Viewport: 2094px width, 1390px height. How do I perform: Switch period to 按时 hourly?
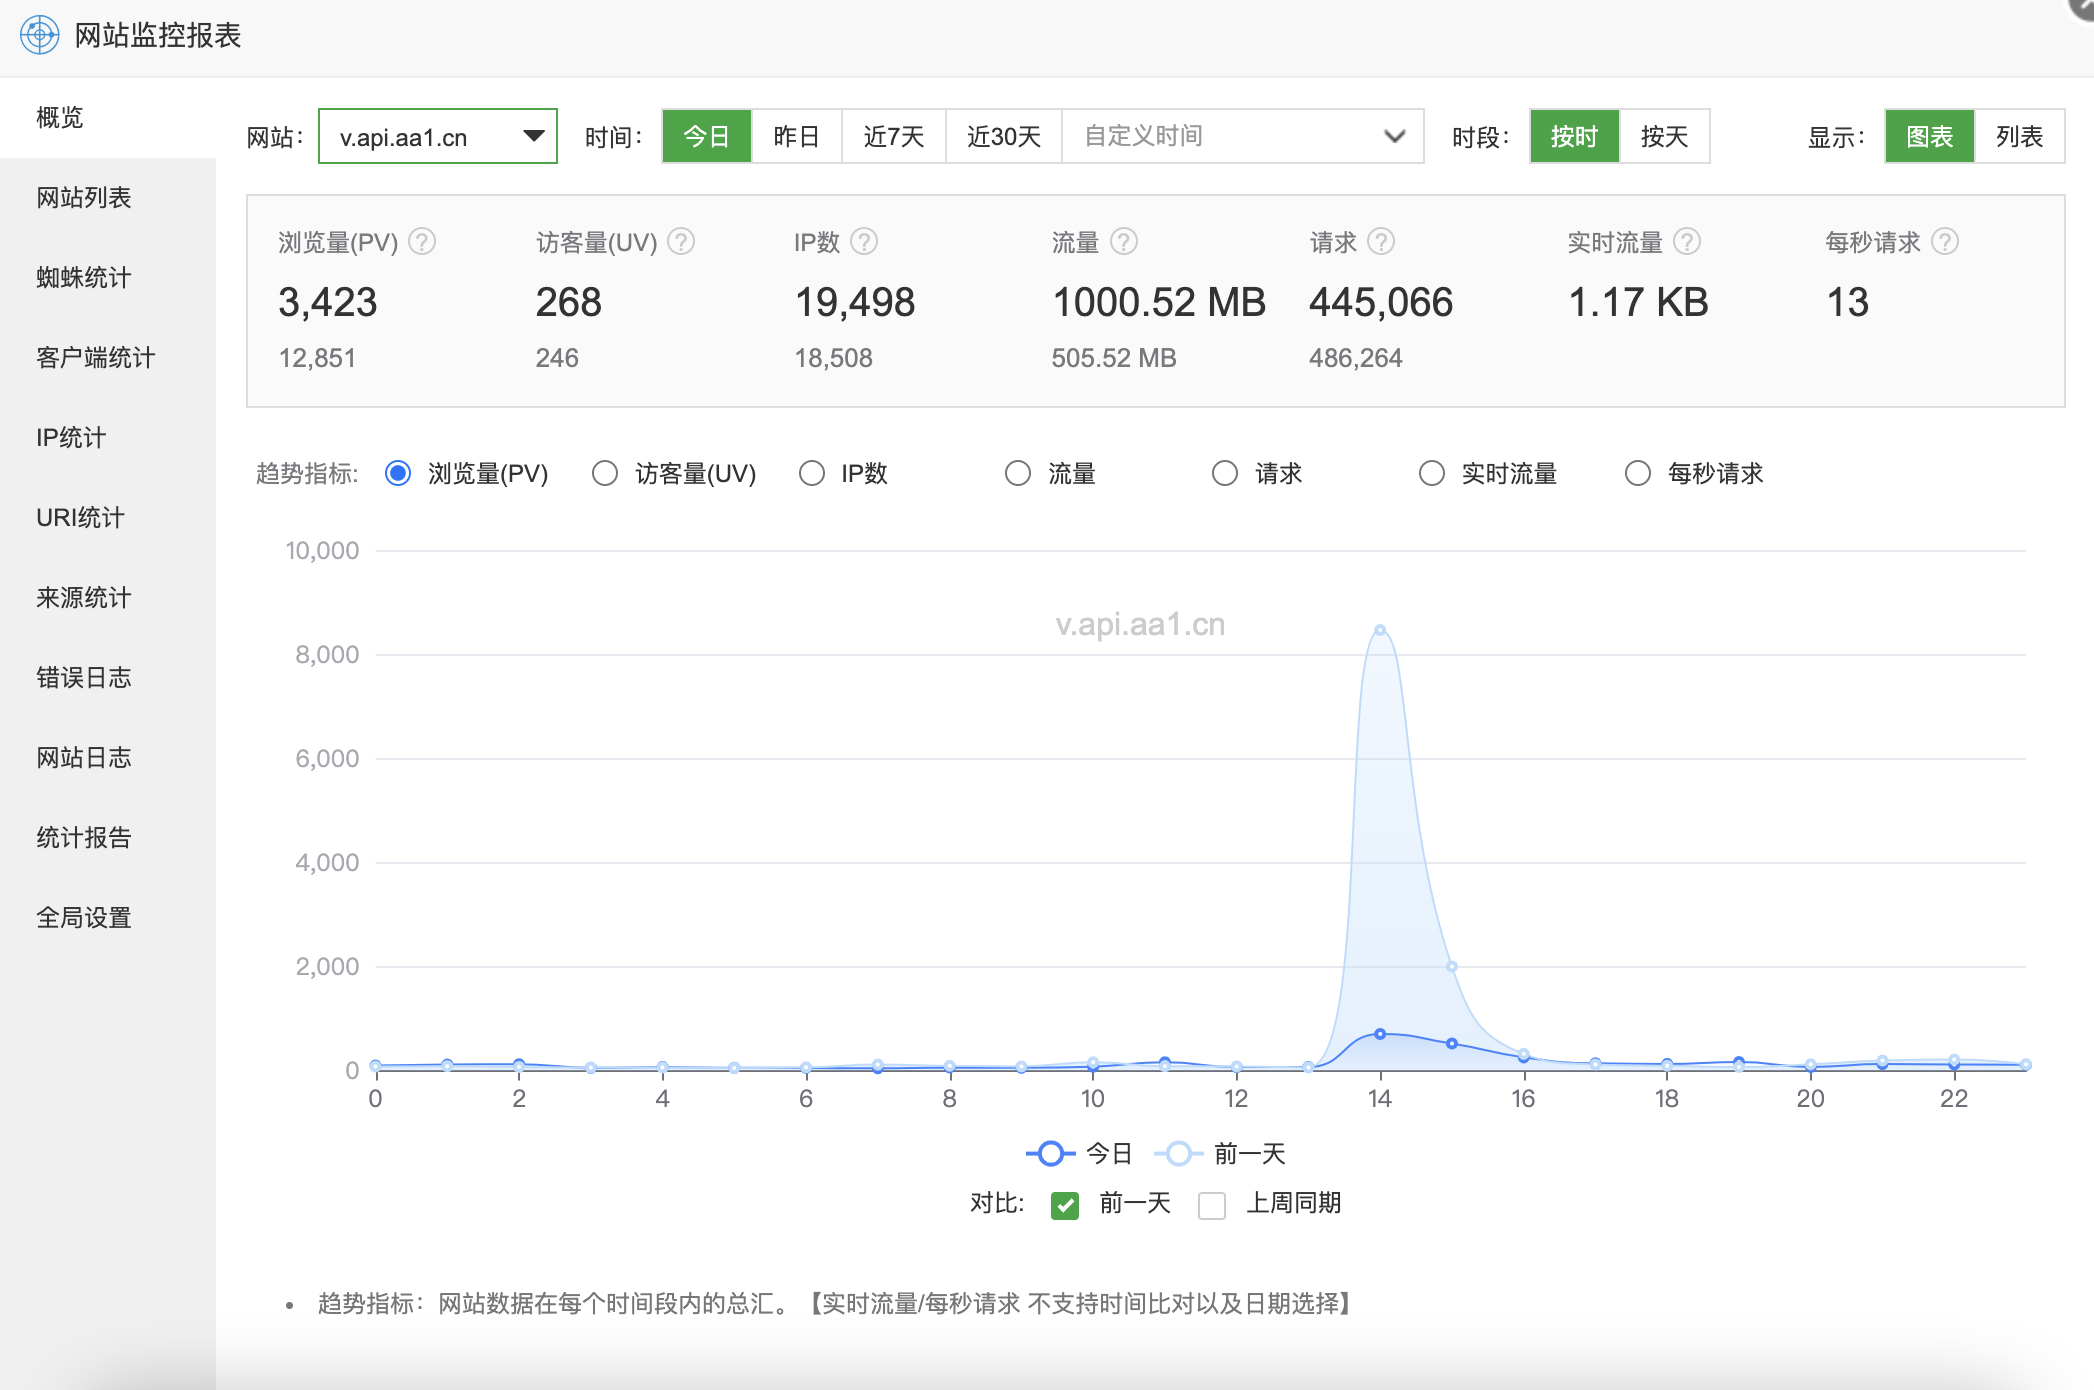1575,136
